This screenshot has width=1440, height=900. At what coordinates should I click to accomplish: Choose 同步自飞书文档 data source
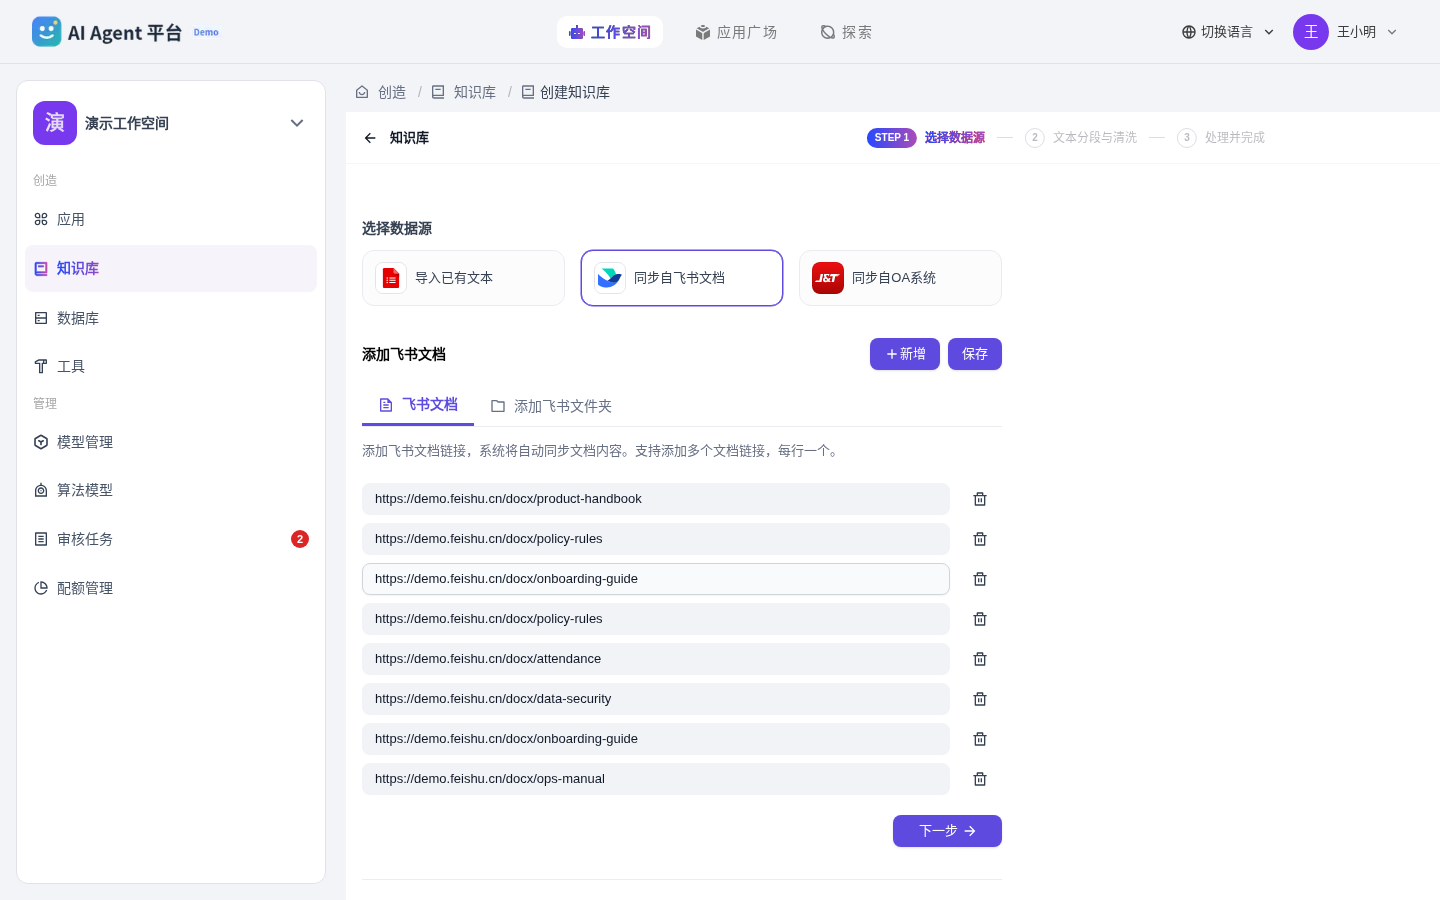point(682,278)
